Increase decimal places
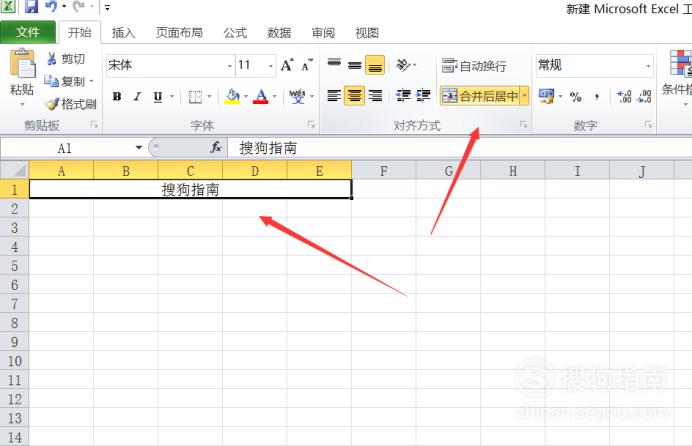 pos(624,96)
